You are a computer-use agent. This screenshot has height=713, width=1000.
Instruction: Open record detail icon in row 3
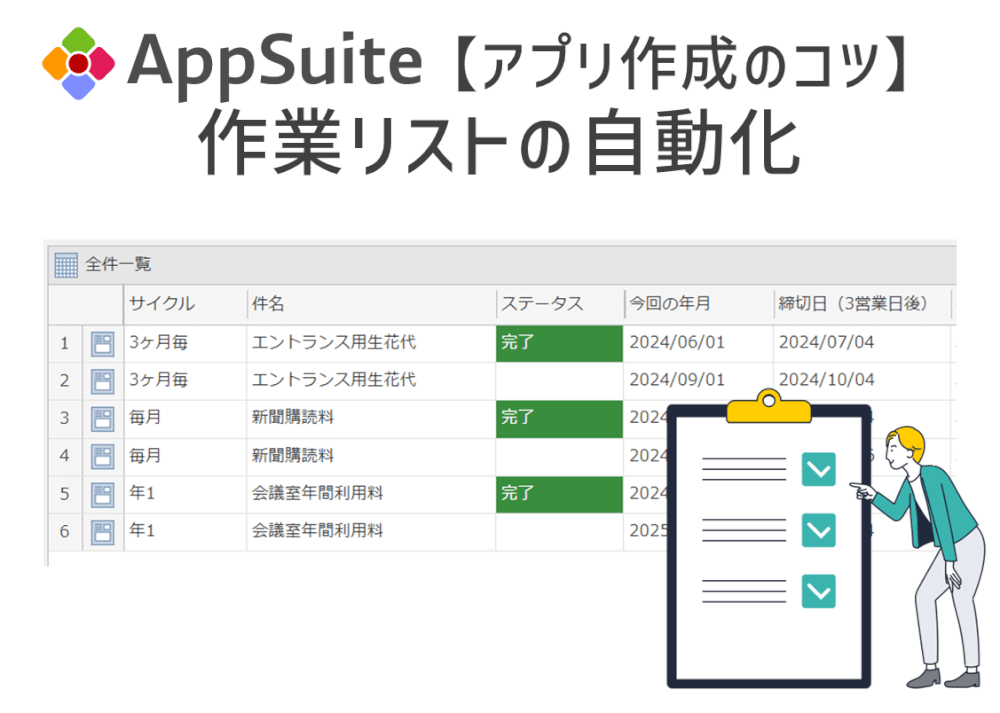point(103,419)
